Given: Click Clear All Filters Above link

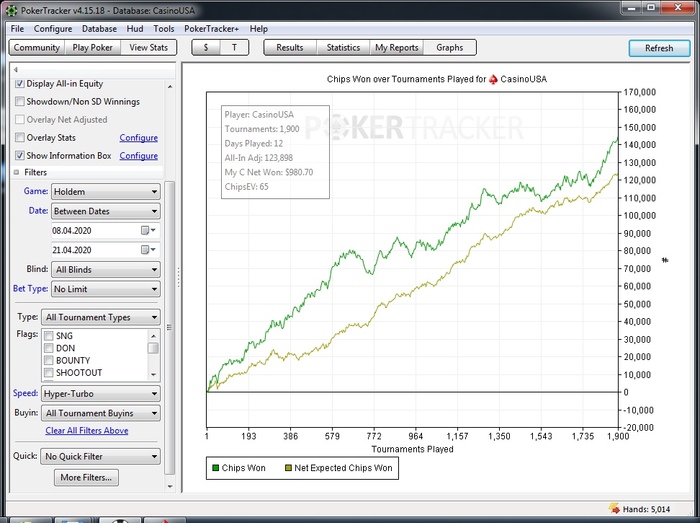Looking at the screenshot, I should coord(87,431).
